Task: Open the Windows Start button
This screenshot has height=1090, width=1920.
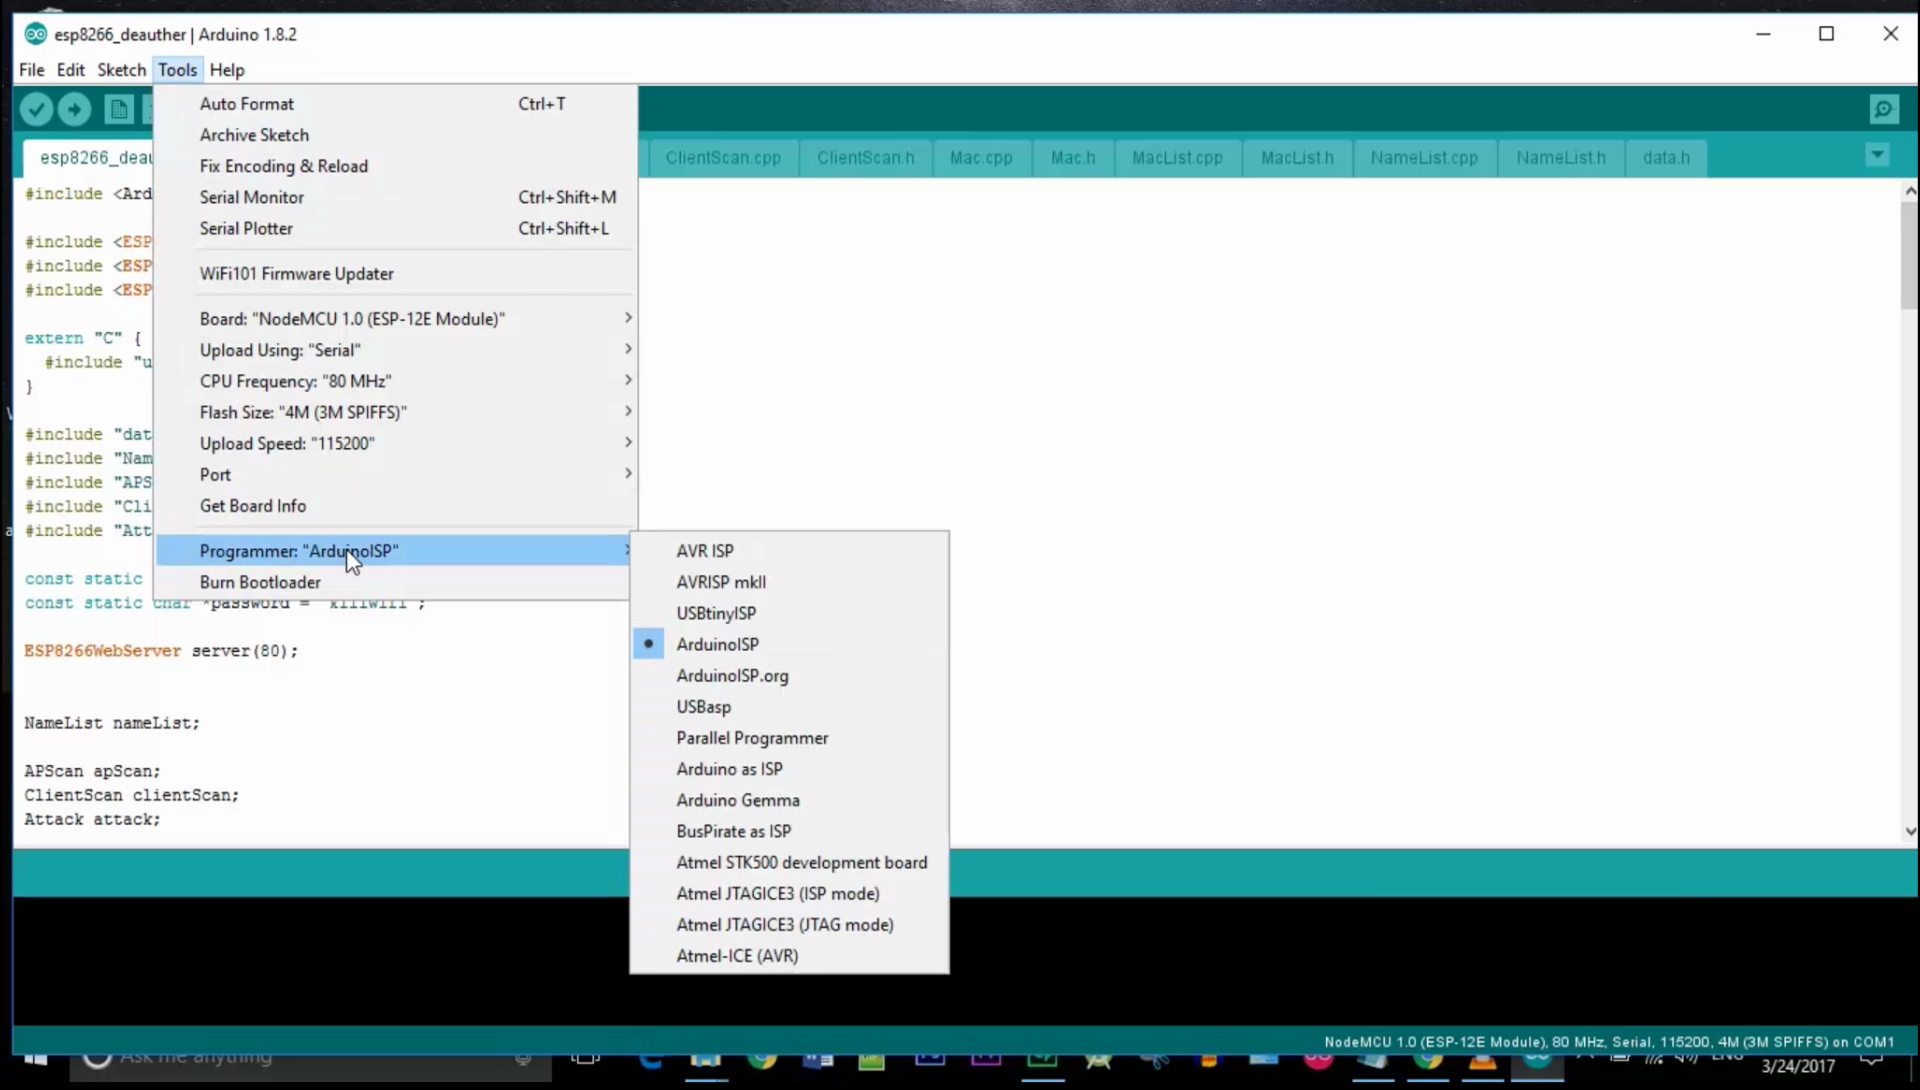Action: (x=36, y=1059)
